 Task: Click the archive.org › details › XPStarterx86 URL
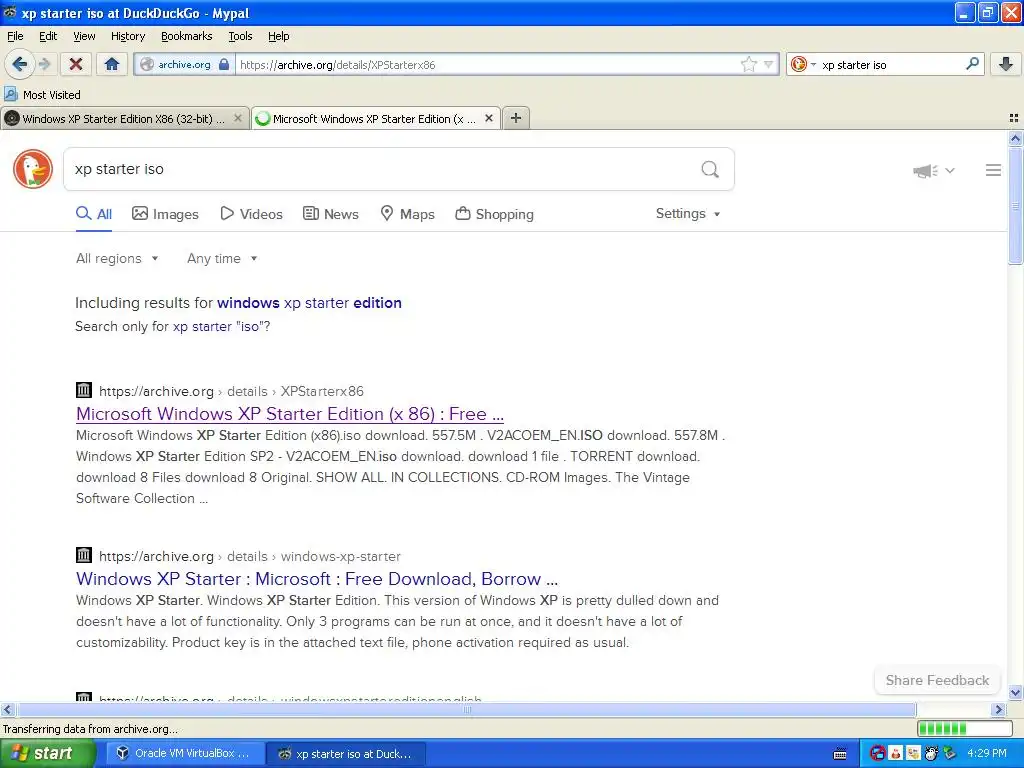[231, 391]
